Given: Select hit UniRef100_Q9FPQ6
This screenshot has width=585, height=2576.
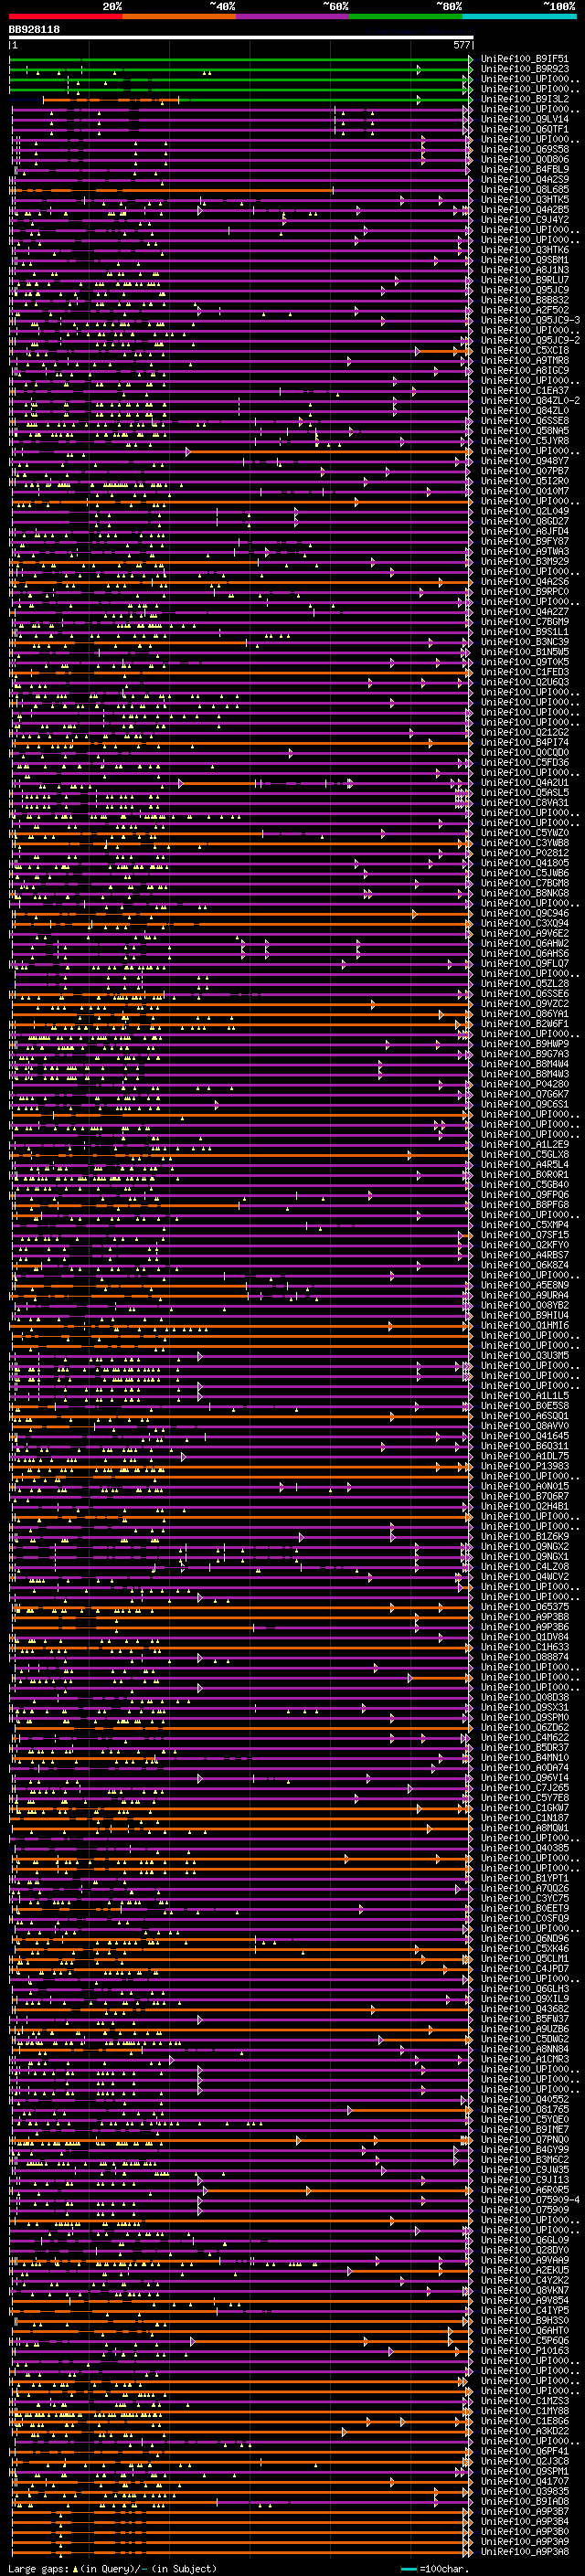Looking at the screenshot, I should (x=524, y=1194).
